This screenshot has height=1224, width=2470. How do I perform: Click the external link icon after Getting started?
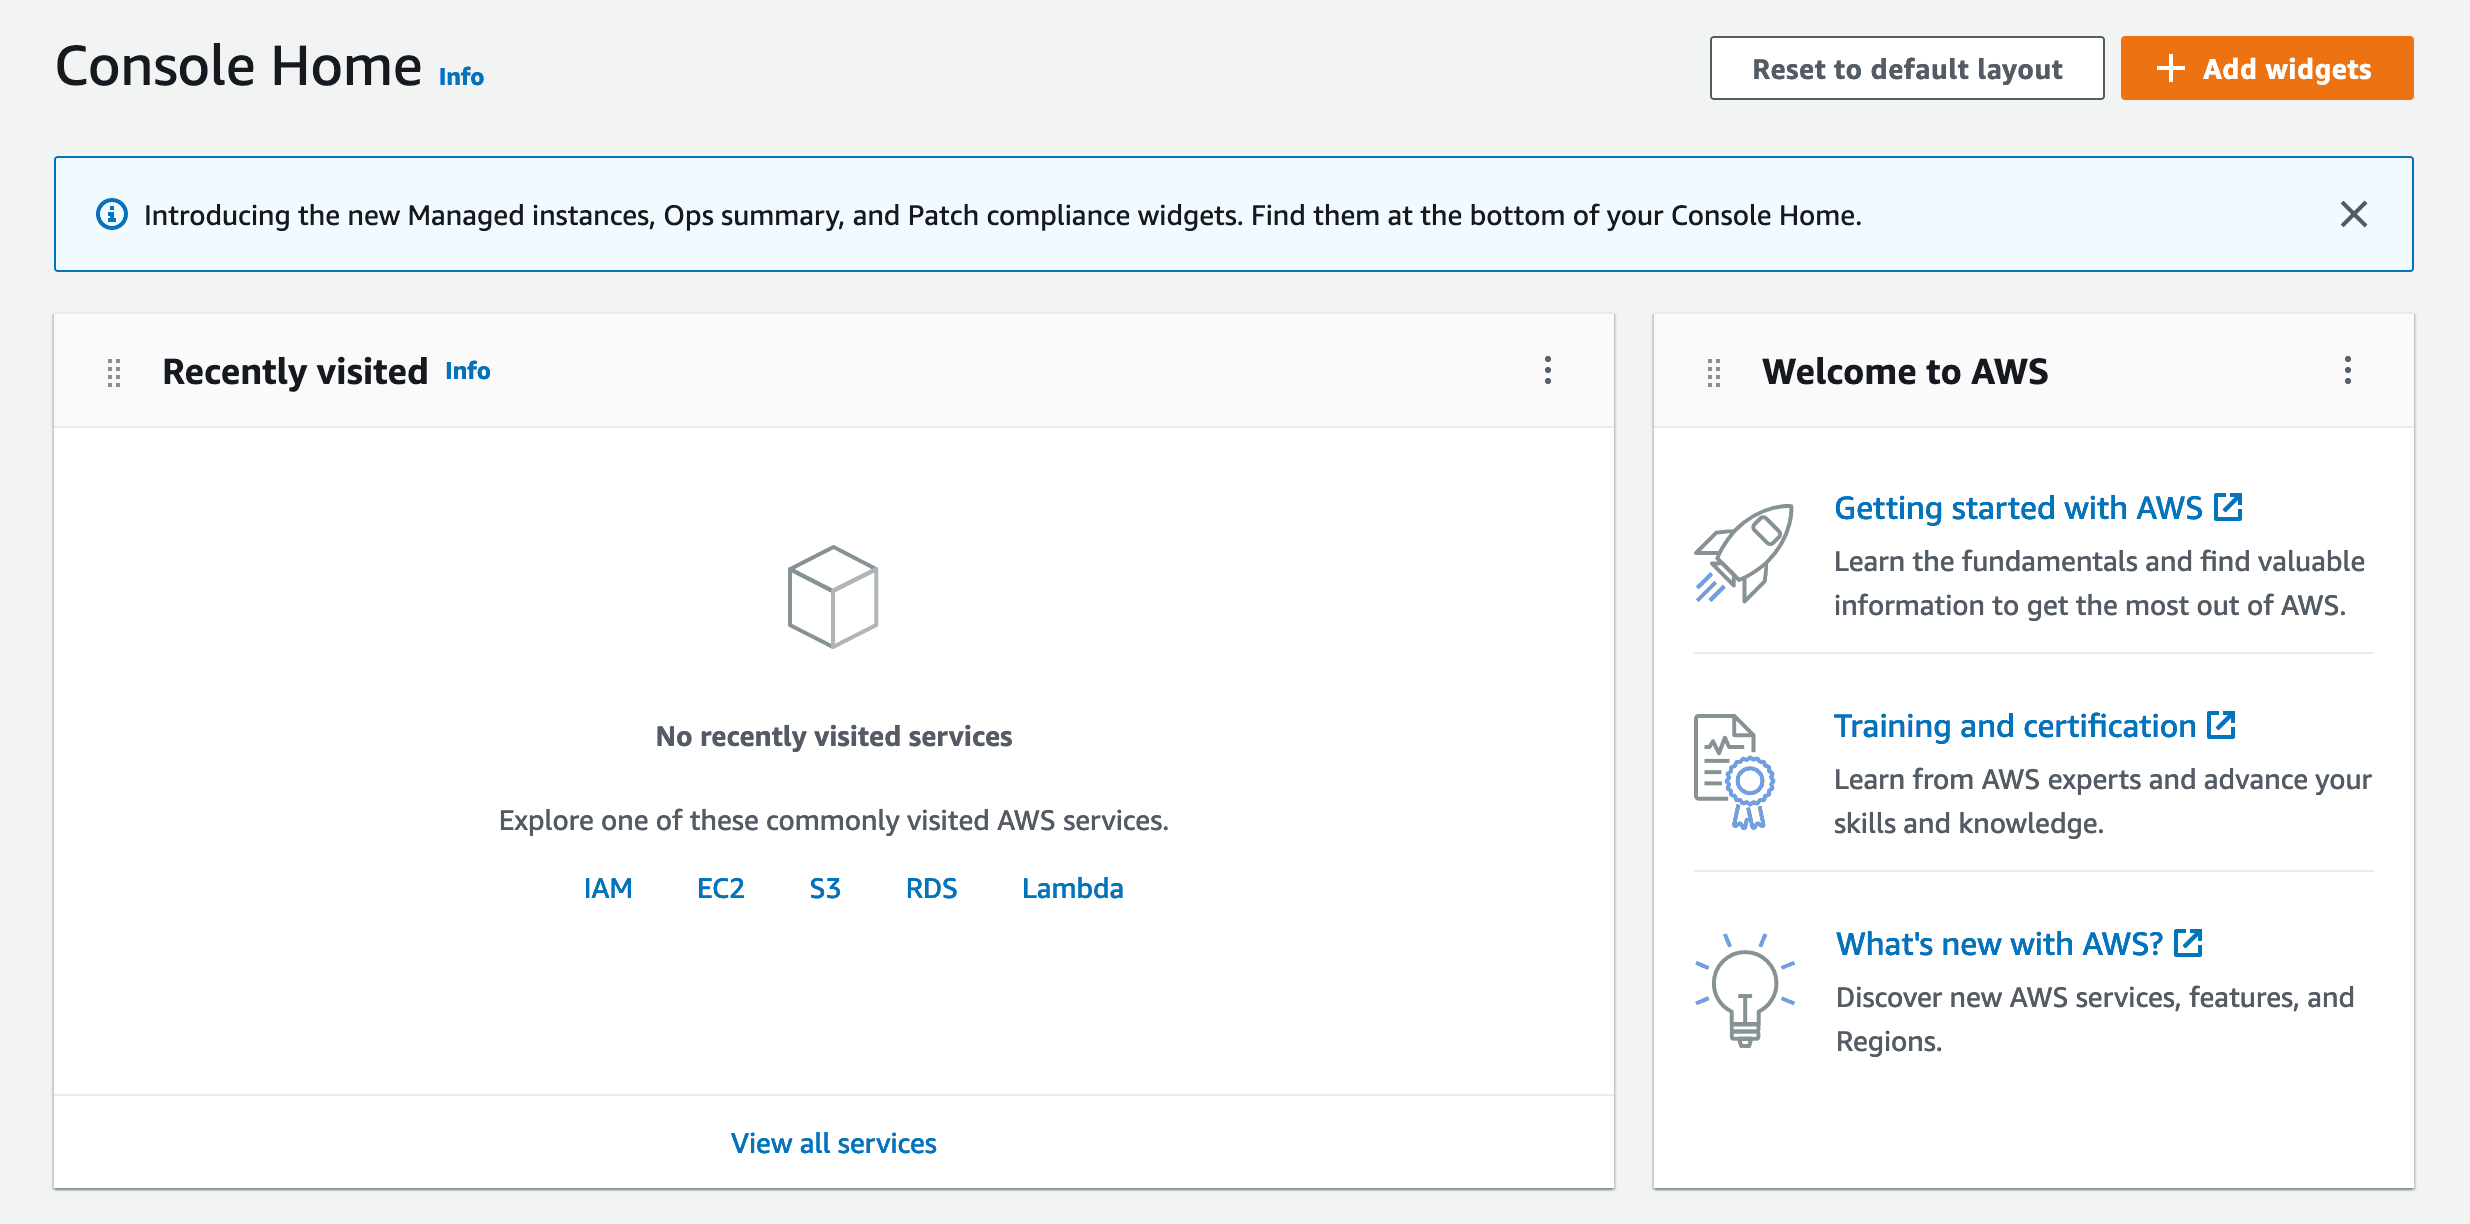[x=2229, y=506]
